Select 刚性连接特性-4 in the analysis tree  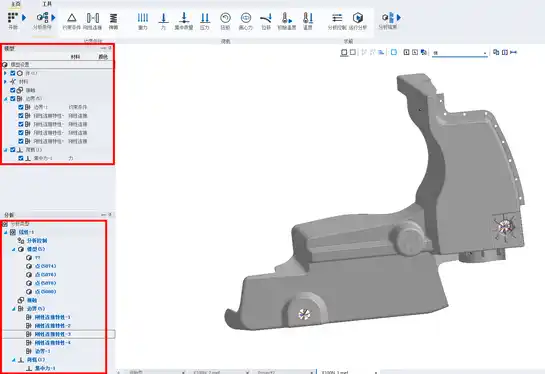point(53,343)
